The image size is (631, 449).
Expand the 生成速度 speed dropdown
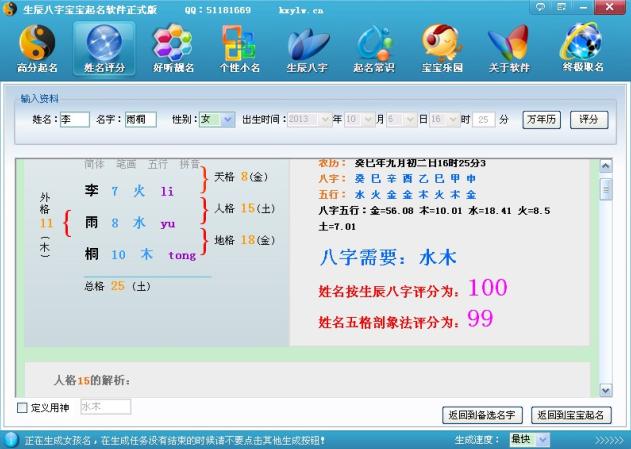coord(543,439)
